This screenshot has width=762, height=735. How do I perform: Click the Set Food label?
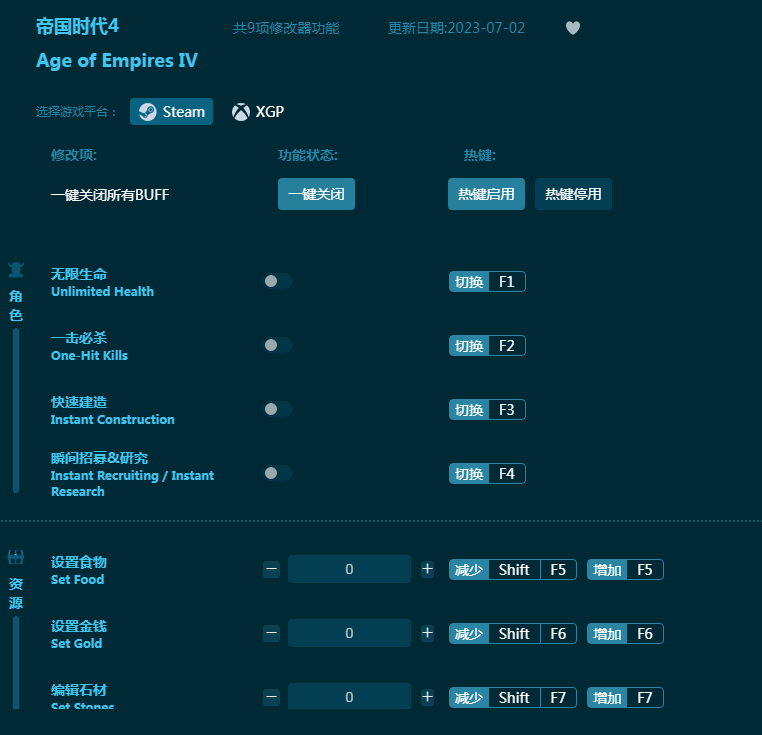tap(77, 579)
